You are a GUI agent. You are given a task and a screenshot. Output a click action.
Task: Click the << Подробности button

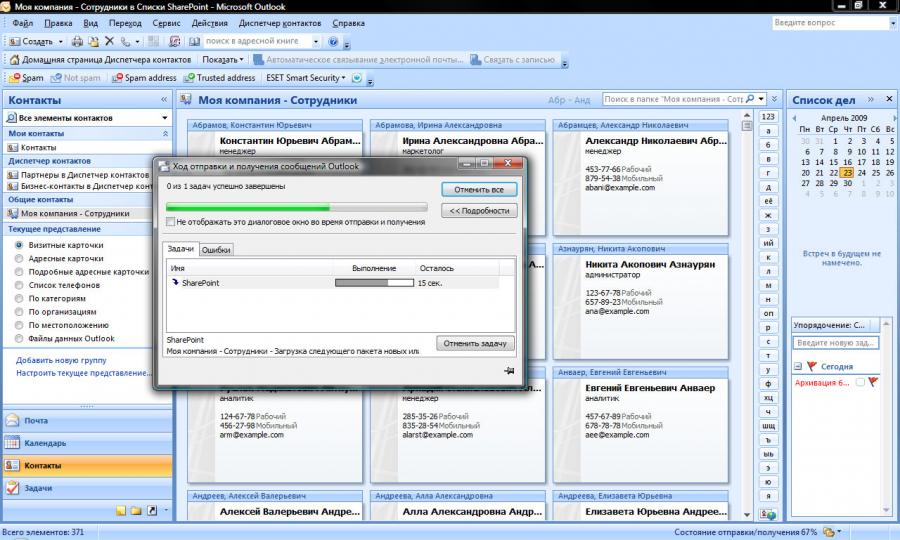pos(479,211)
